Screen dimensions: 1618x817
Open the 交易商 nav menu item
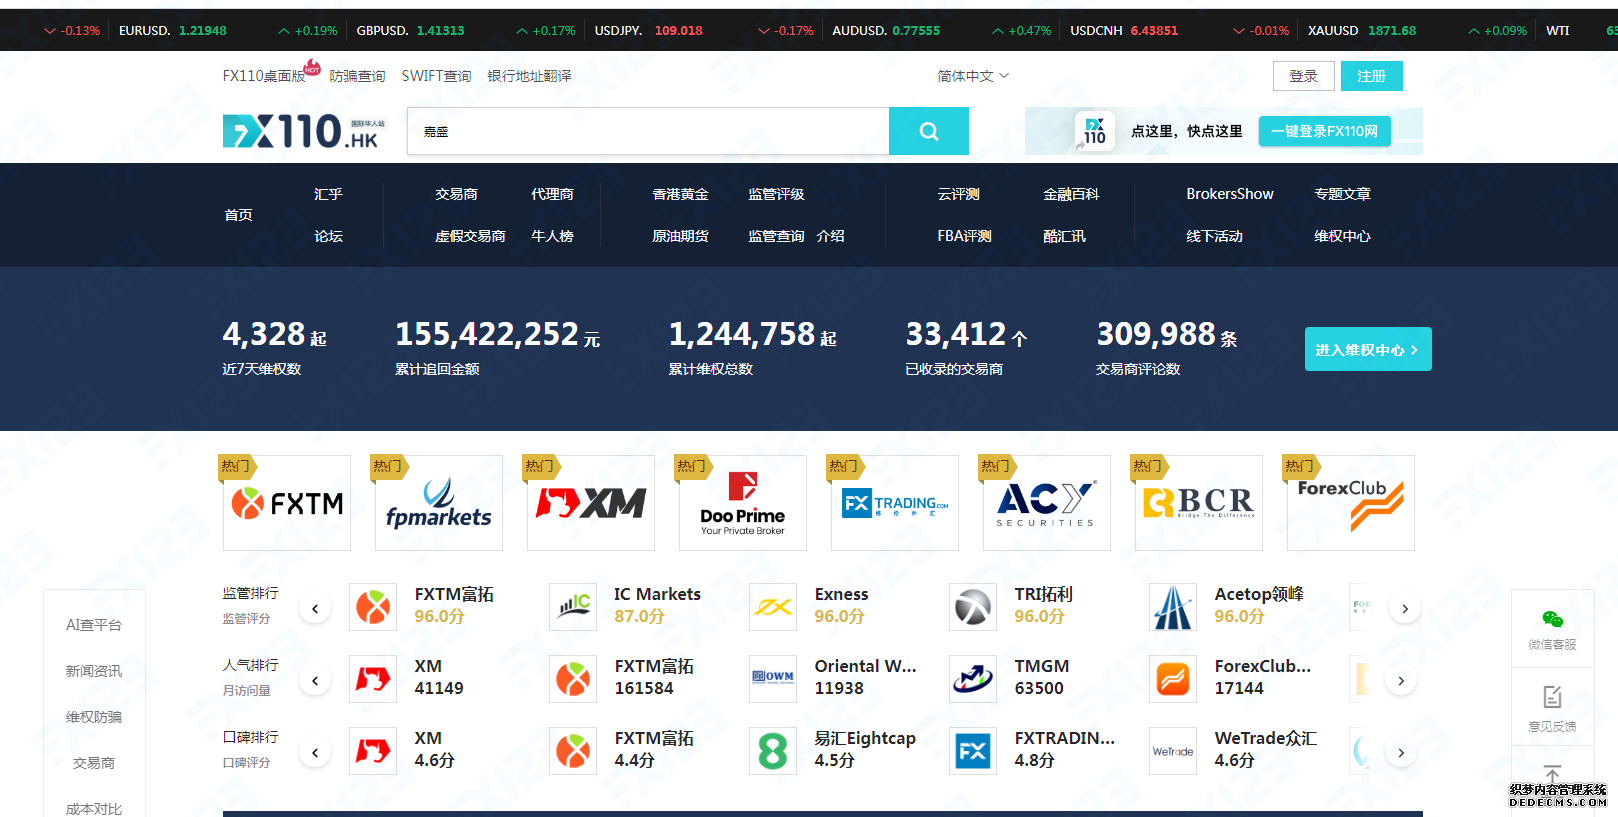tap(456, 194)
